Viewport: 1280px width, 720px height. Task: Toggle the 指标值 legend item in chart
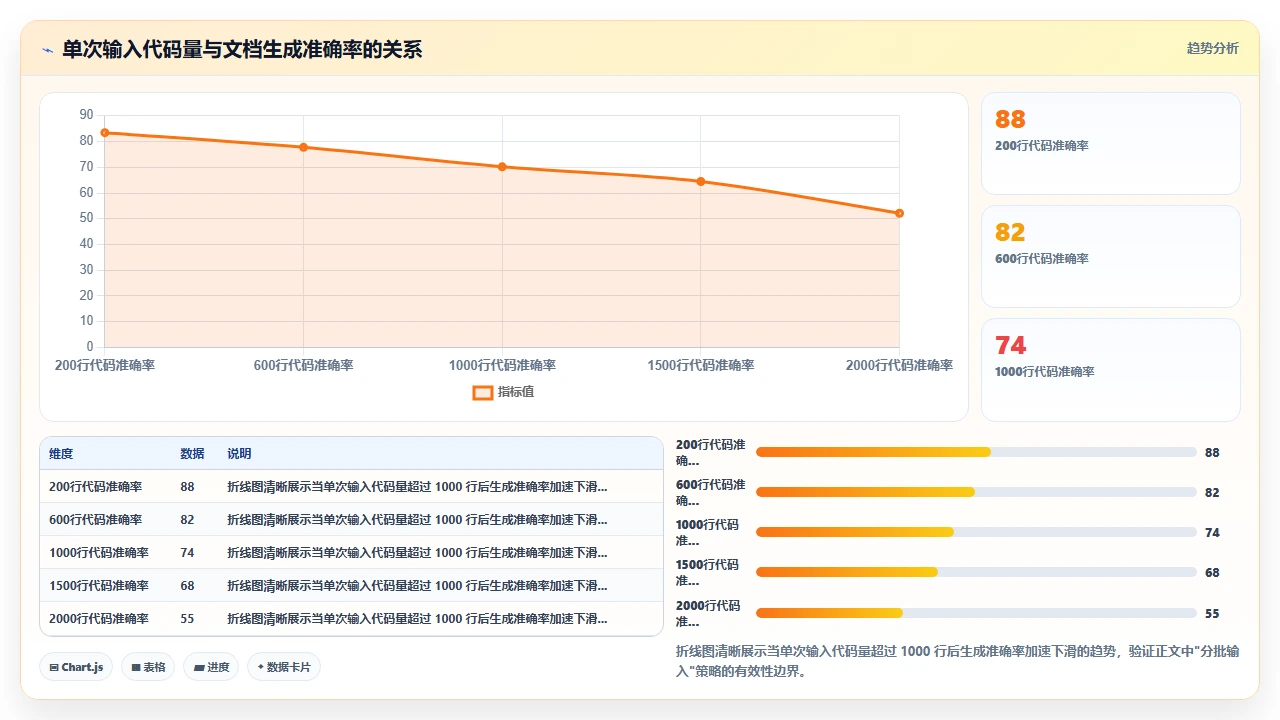tap(503, 392)
